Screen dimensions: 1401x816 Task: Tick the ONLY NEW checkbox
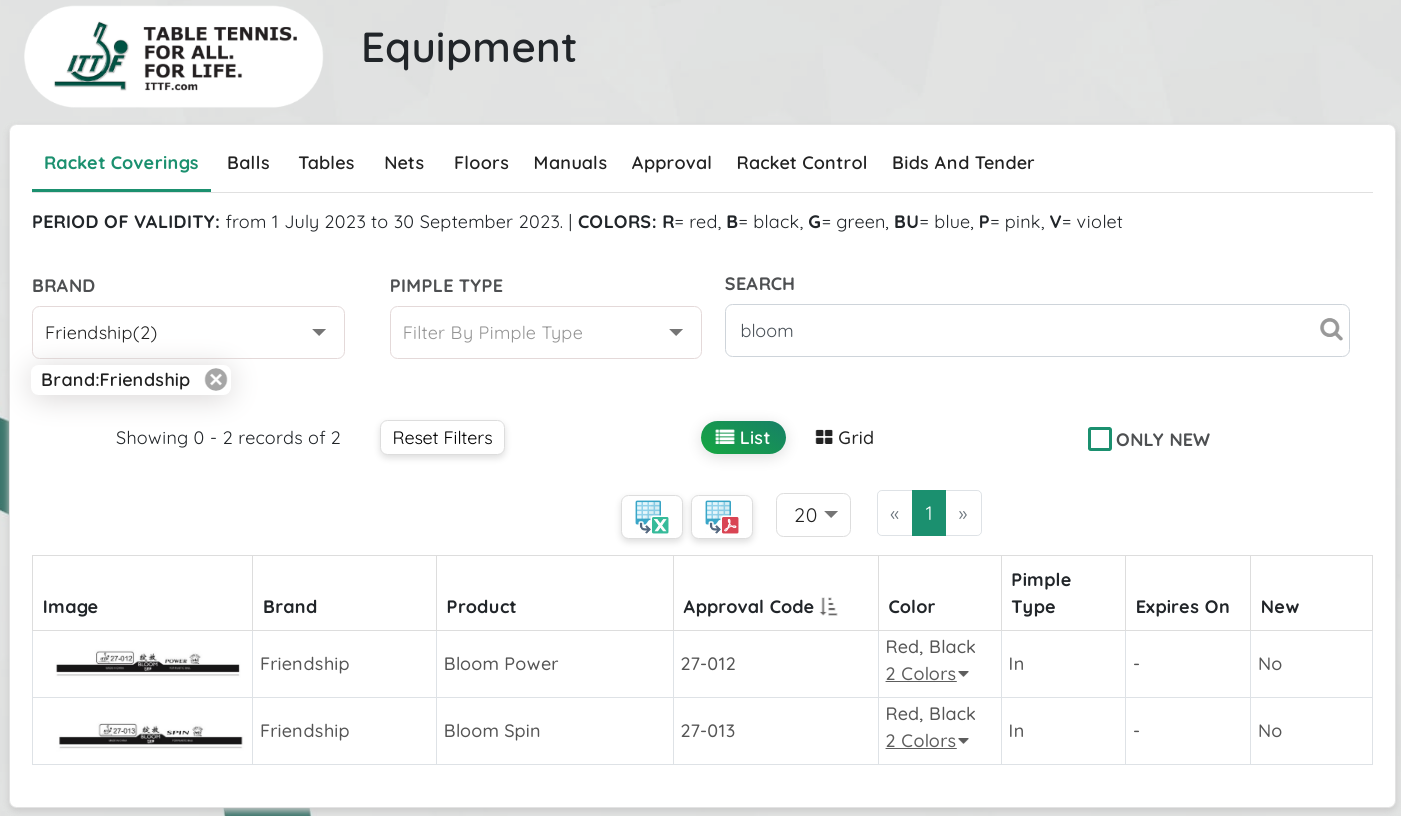tap(1099, 439)
